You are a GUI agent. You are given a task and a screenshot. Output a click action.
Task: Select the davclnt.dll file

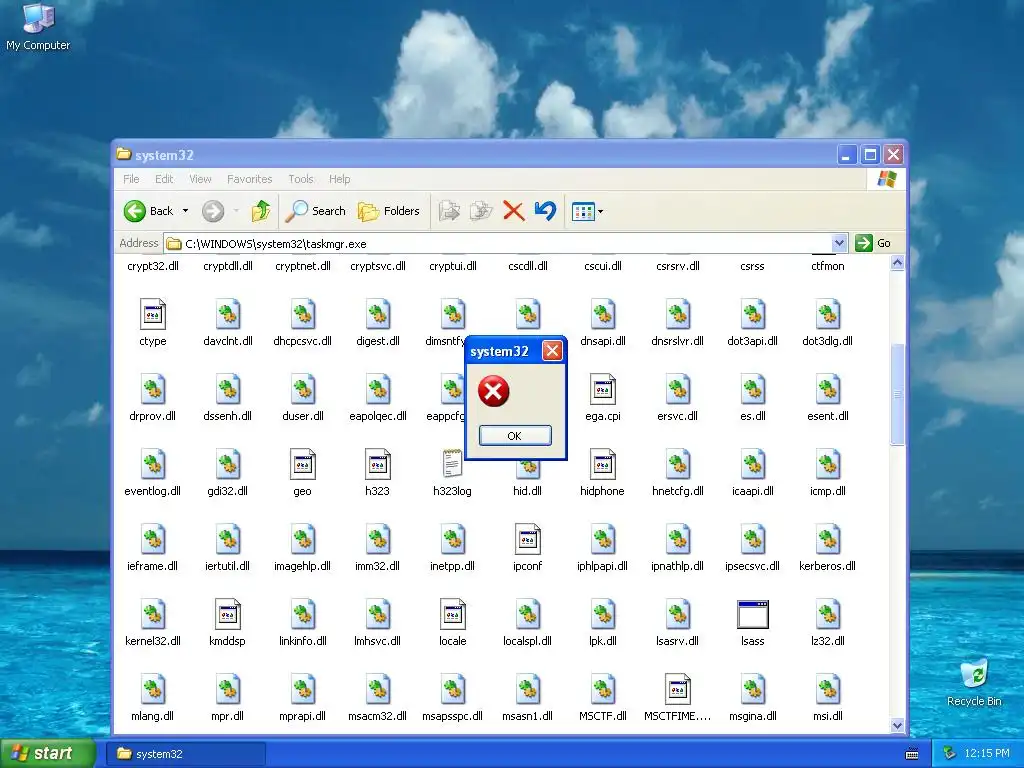pos(228,323)
